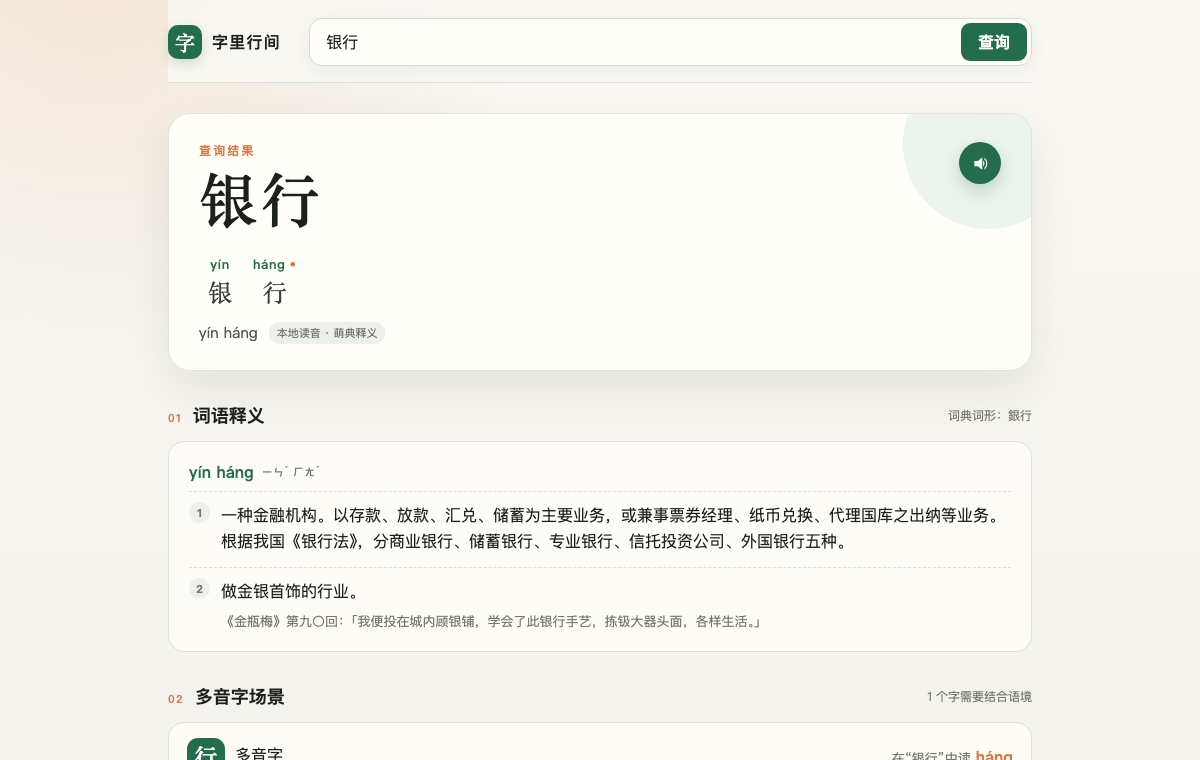Screen dimensions: 1200x760
Task: Click the 1 个字需要结合语境 note
Action: click(x=979, y=696)
